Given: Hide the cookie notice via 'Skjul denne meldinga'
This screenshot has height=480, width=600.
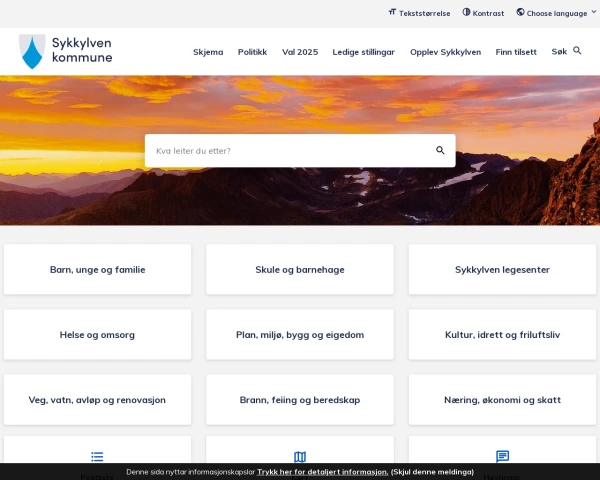Looking at the screenshot, I should coord(432,472).
